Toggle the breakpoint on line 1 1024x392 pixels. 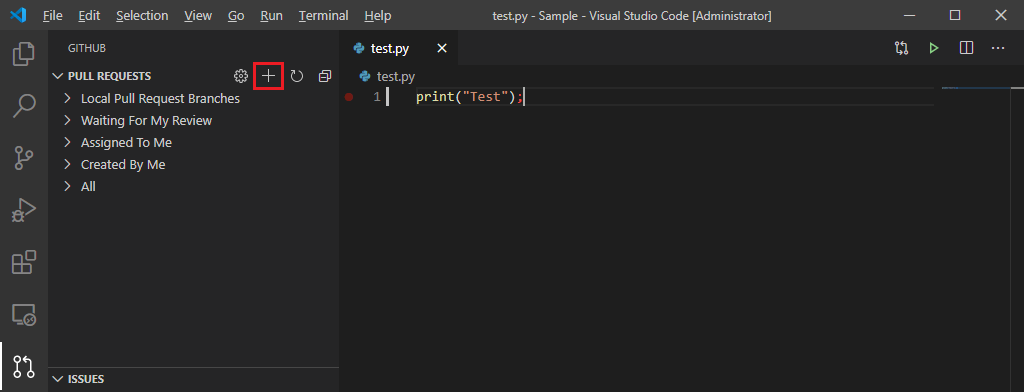tap(349, 97)
